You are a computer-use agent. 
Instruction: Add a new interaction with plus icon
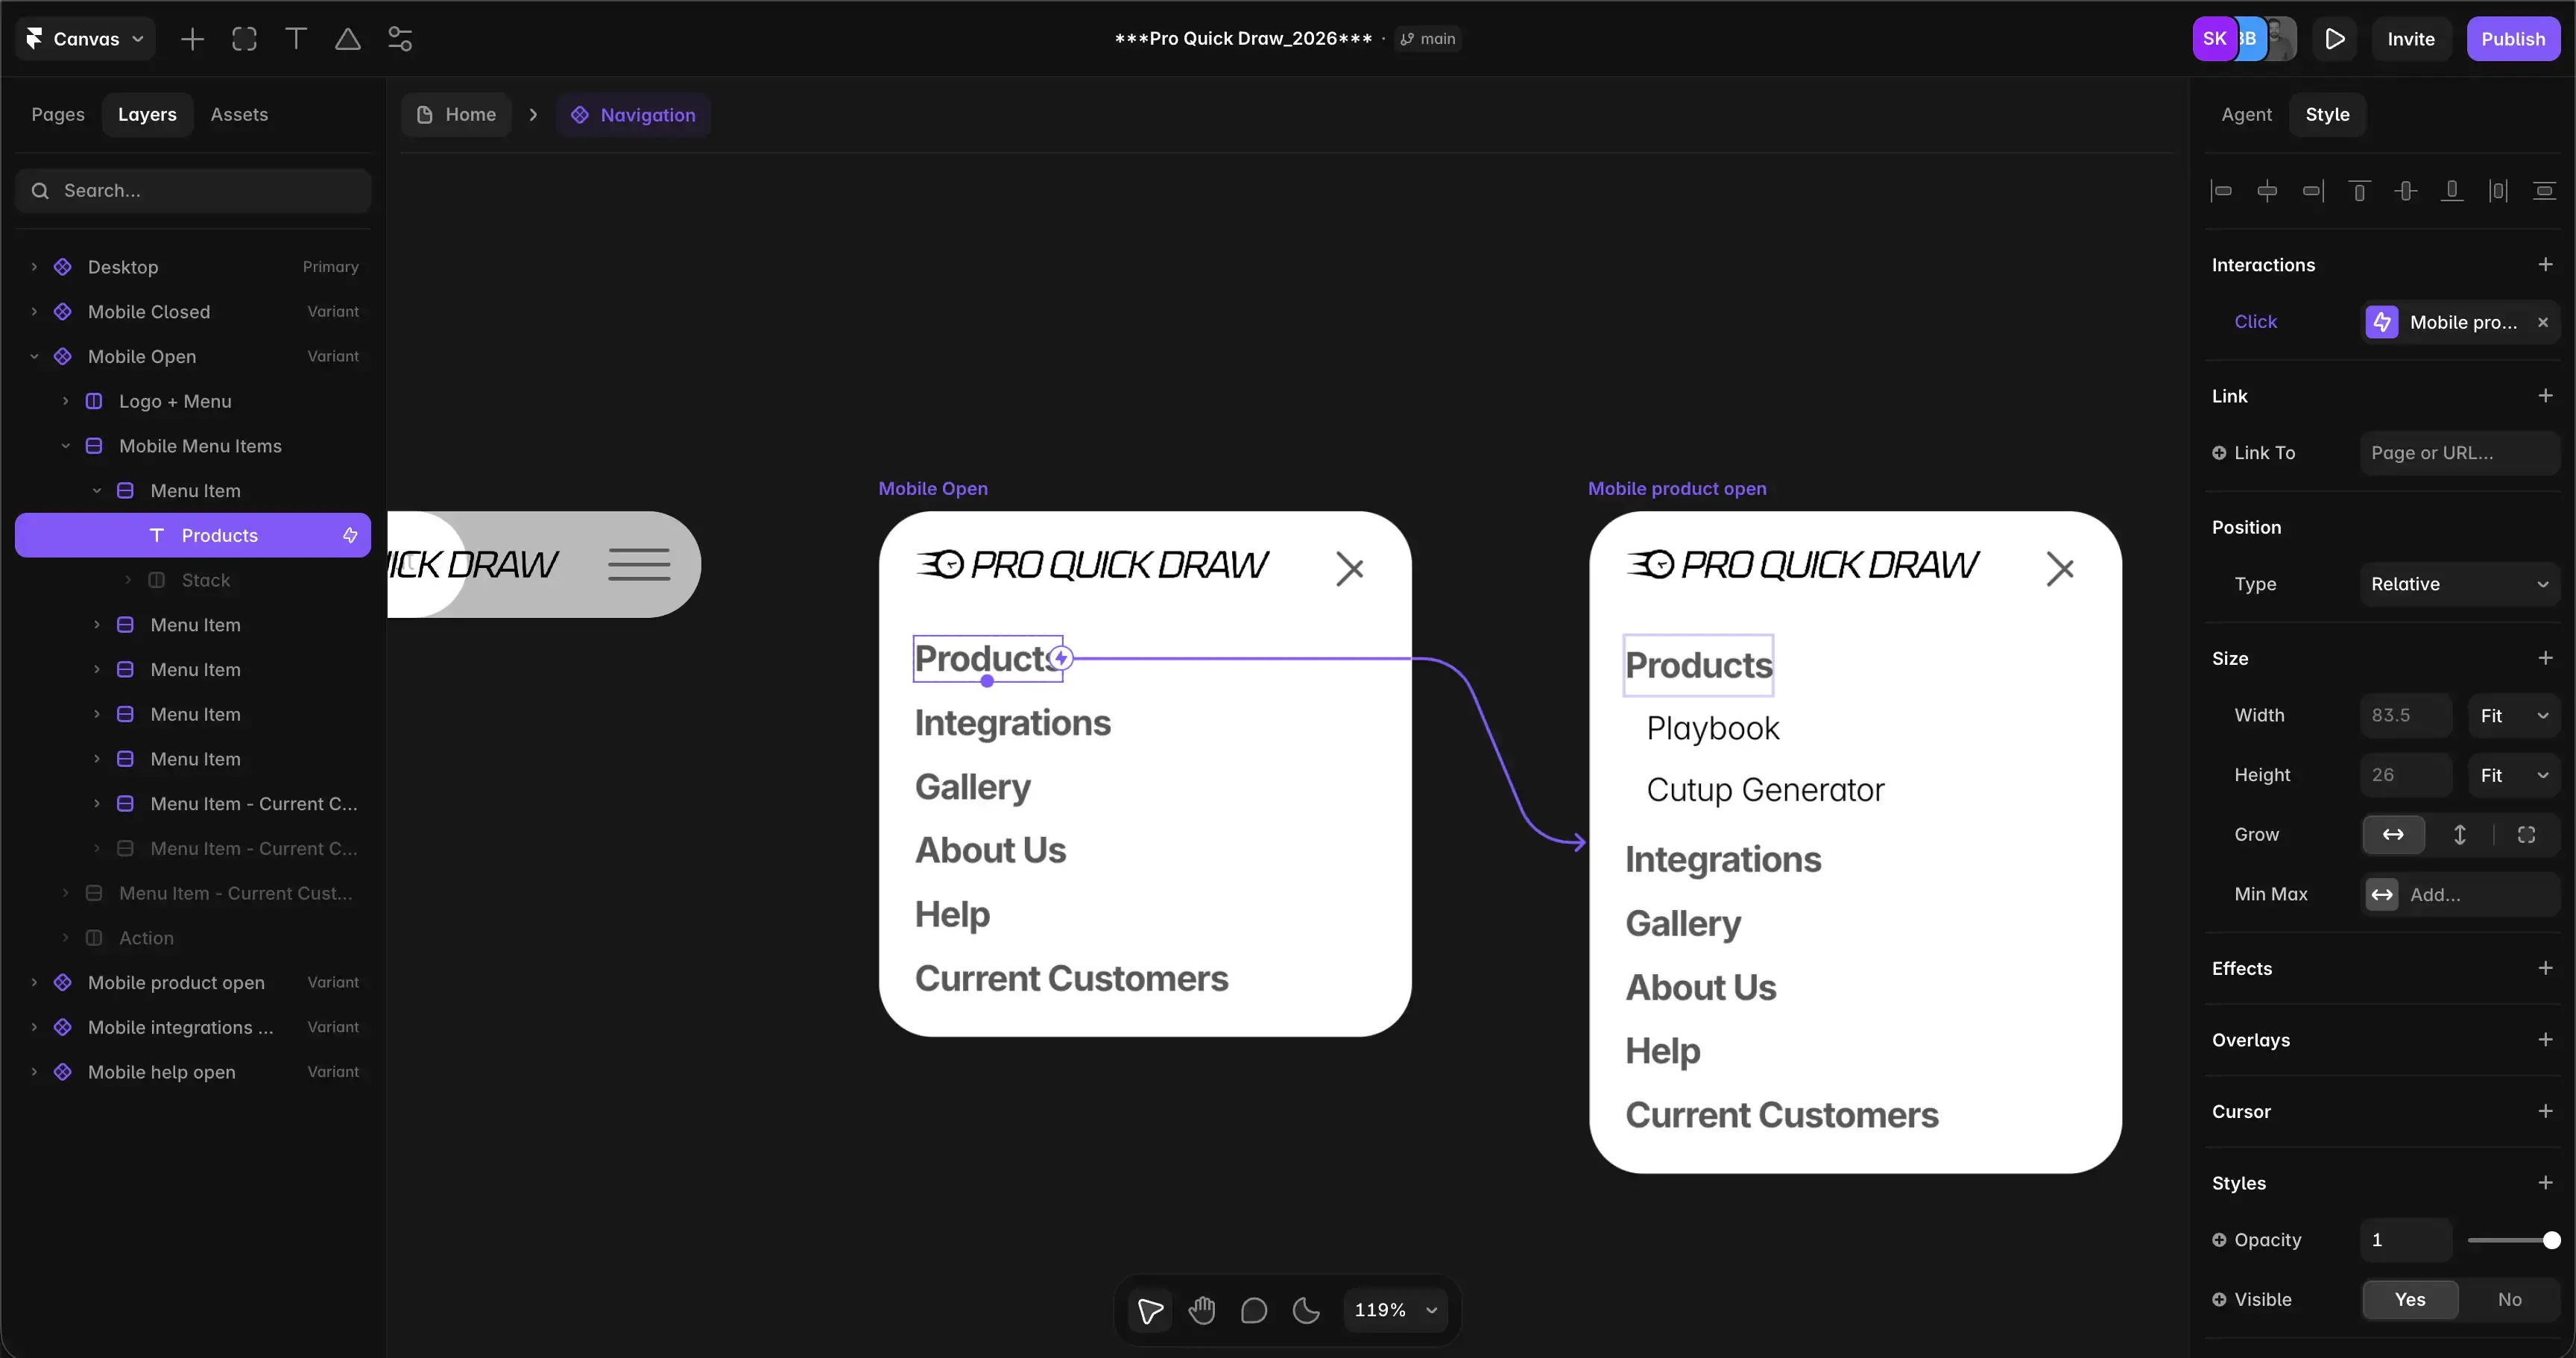(2545, 265)
